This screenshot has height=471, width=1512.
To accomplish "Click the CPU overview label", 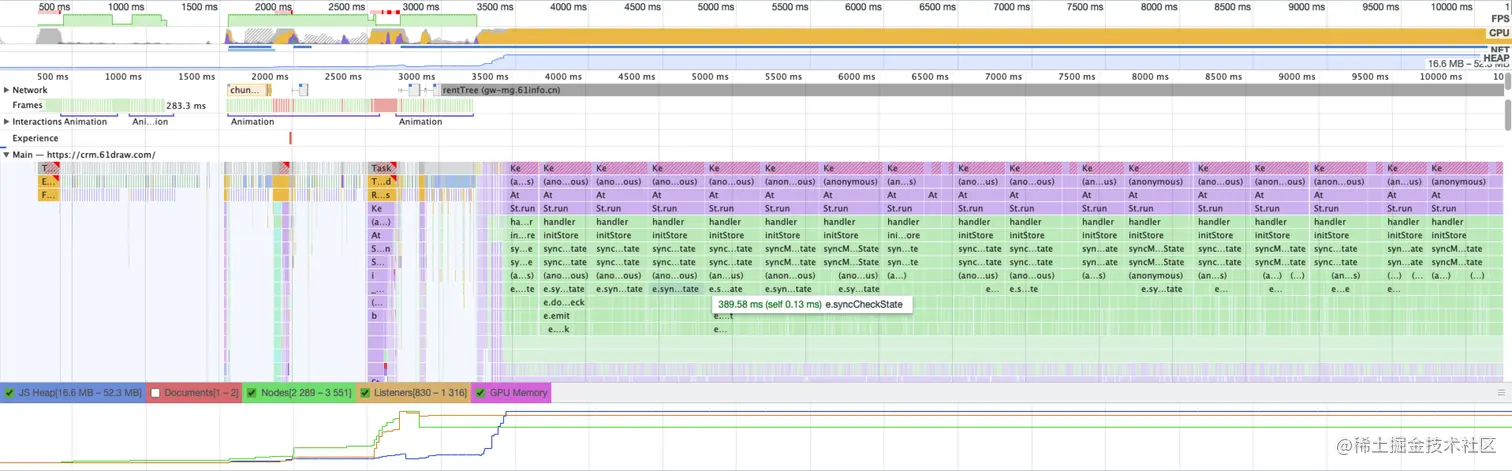I will coord(1499,33).
